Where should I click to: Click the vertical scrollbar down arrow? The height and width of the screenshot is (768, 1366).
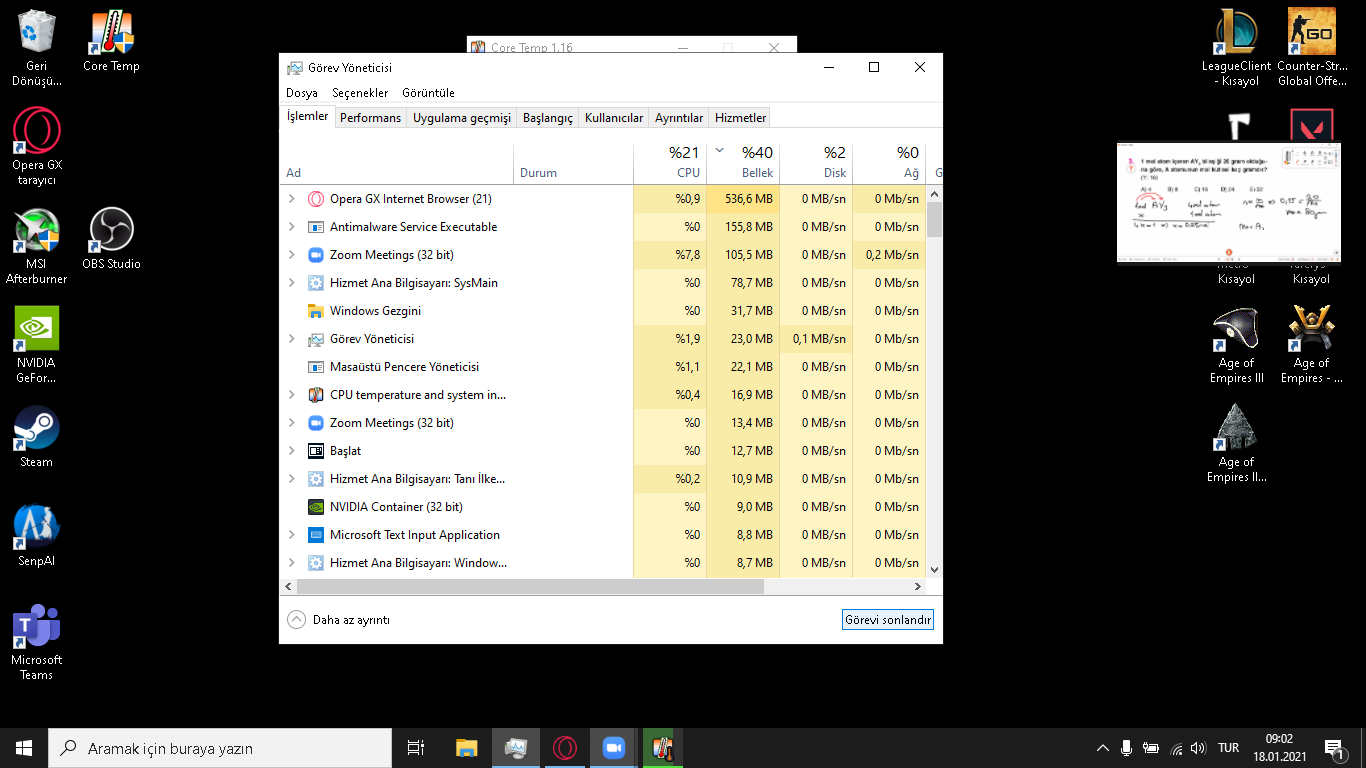coord(934,569)
